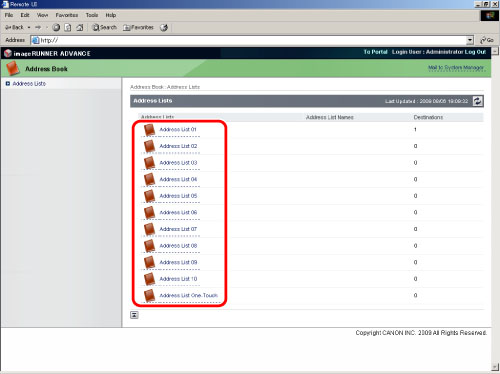Click the refresh icon beside Last Updated
500x374 pixels.
point(477,101)
